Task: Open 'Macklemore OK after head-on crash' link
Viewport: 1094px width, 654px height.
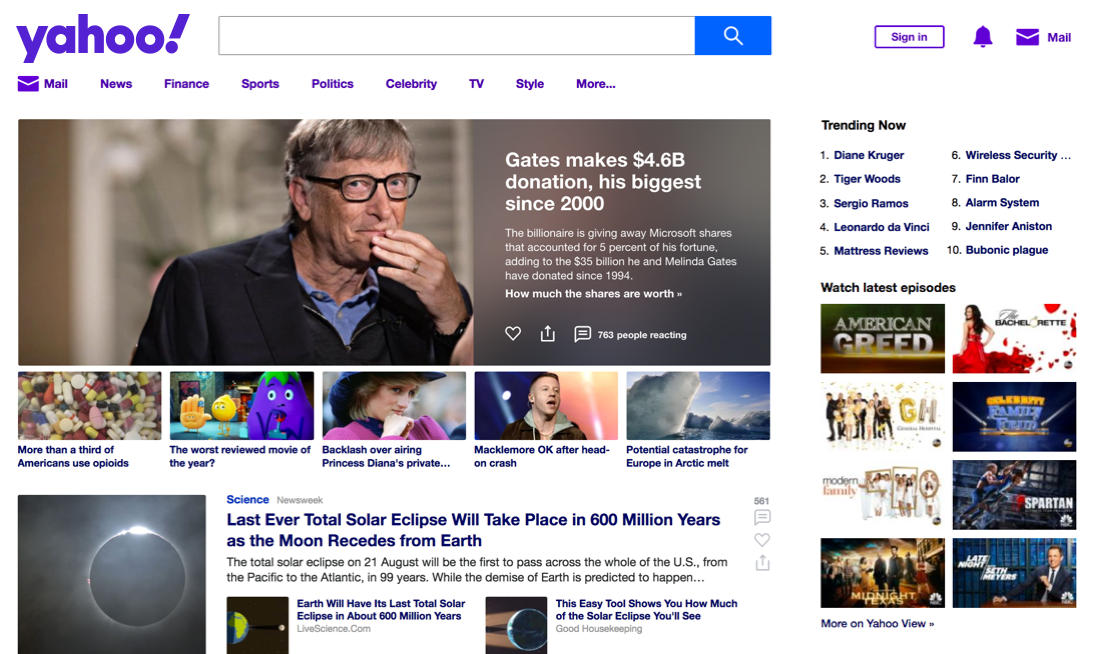Action: pyautogui.click(x=542, y=456)
